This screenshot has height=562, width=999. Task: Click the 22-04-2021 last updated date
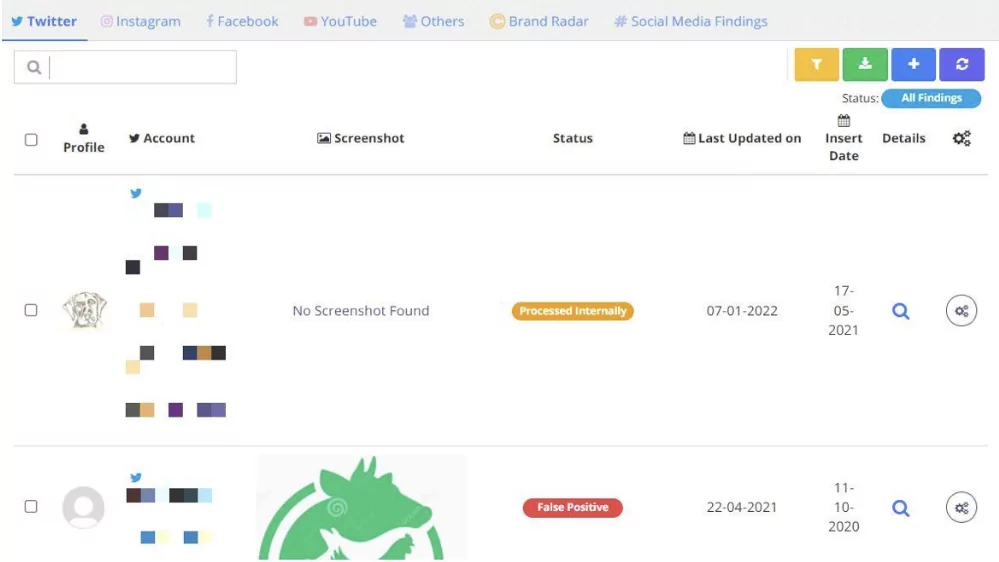(742, 507)
